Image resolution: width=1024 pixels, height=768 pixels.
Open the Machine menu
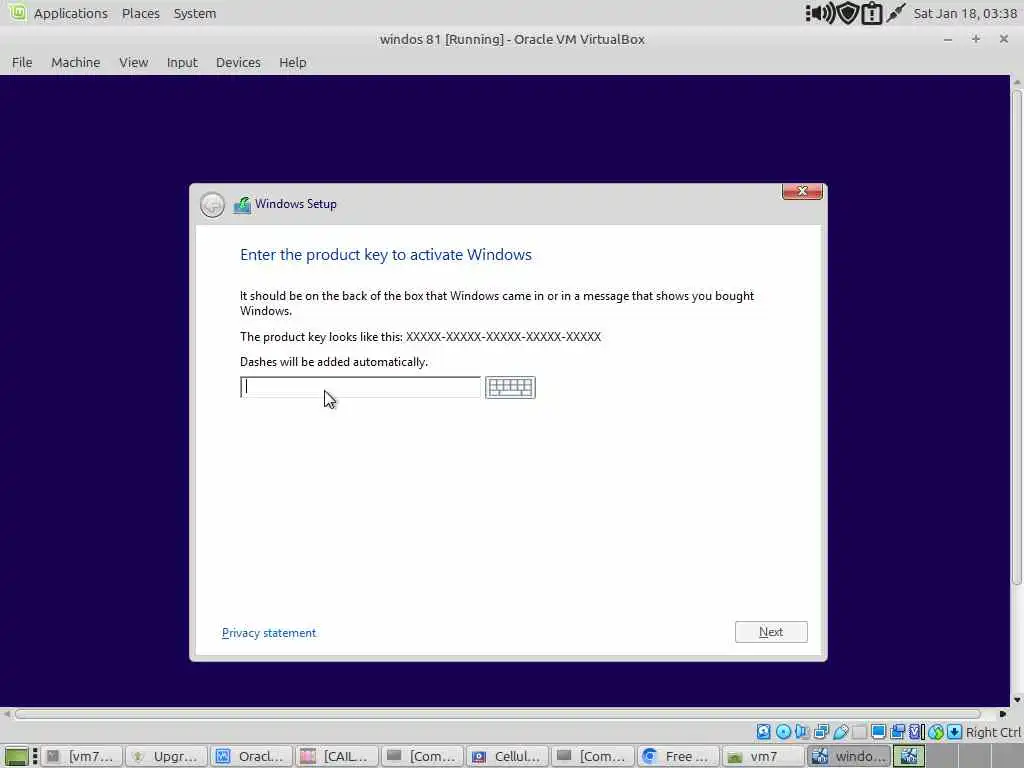click(x=76, y=62)
